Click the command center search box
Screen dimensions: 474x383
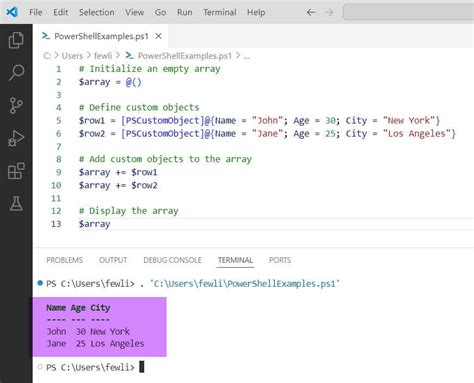409,12
